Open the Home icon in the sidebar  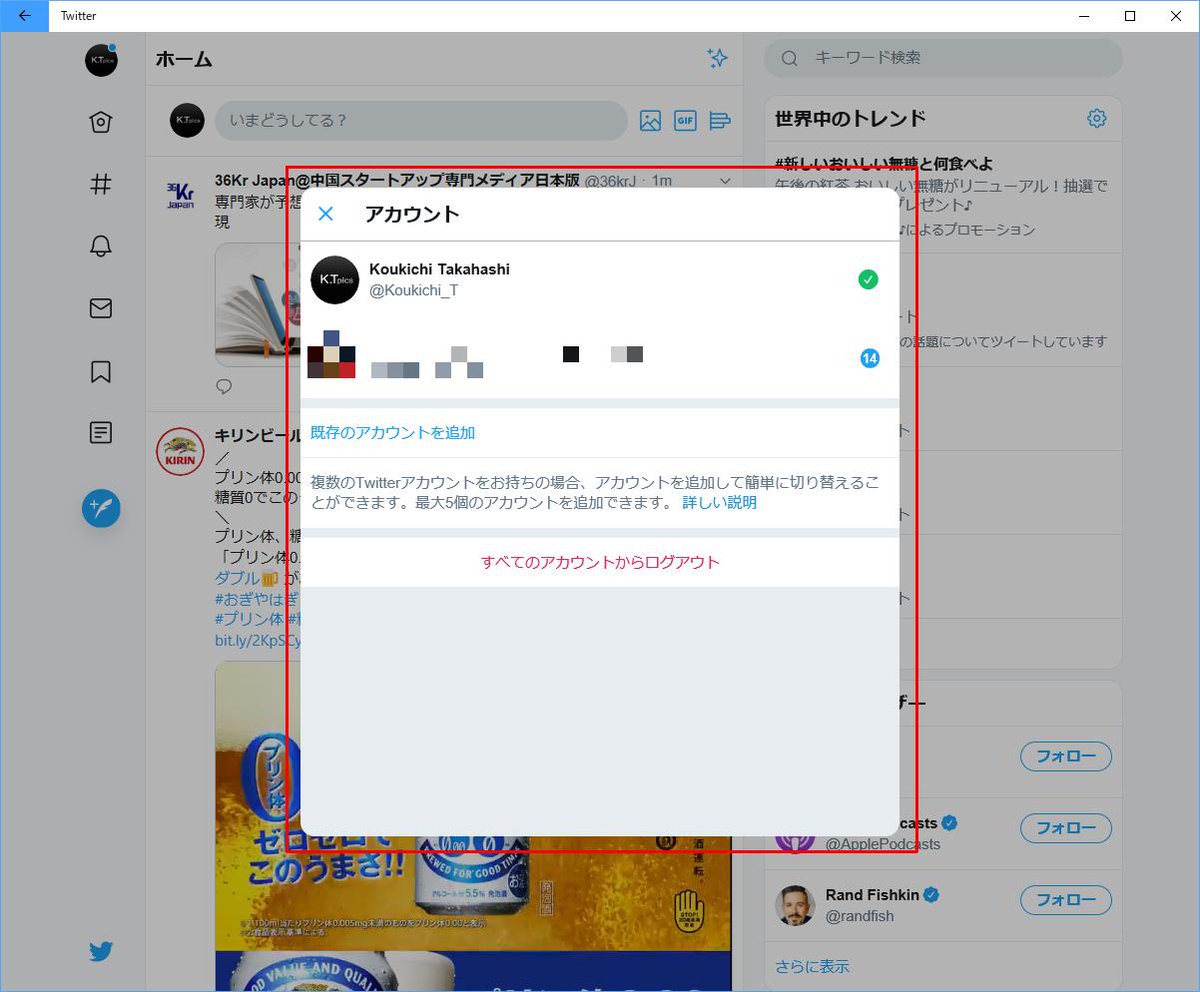101,122
